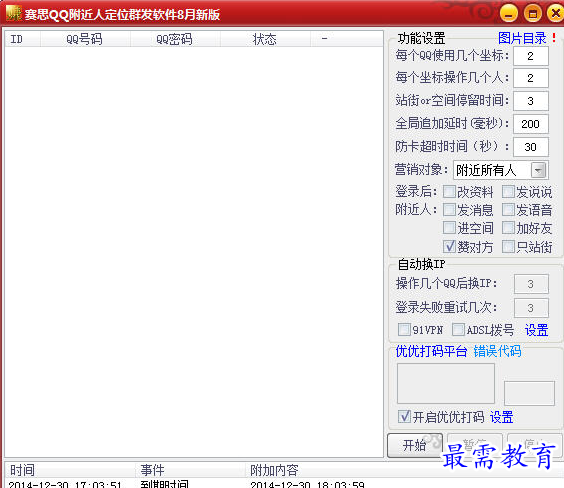This screenshot has width=564, height=488.
Task: Sort by the ID column header
Action: (x=23, y=39)
